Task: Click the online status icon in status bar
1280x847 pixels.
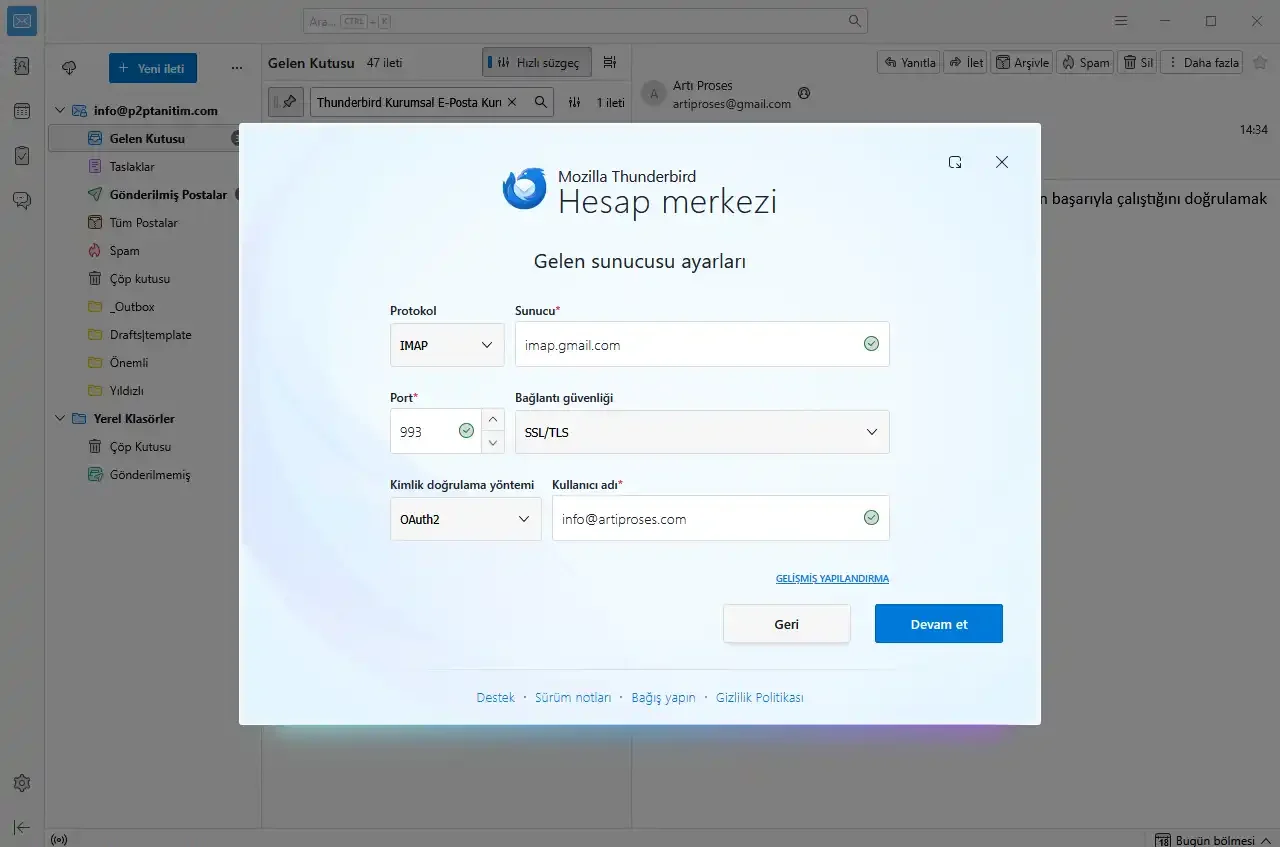Action: tap(59, 839)
